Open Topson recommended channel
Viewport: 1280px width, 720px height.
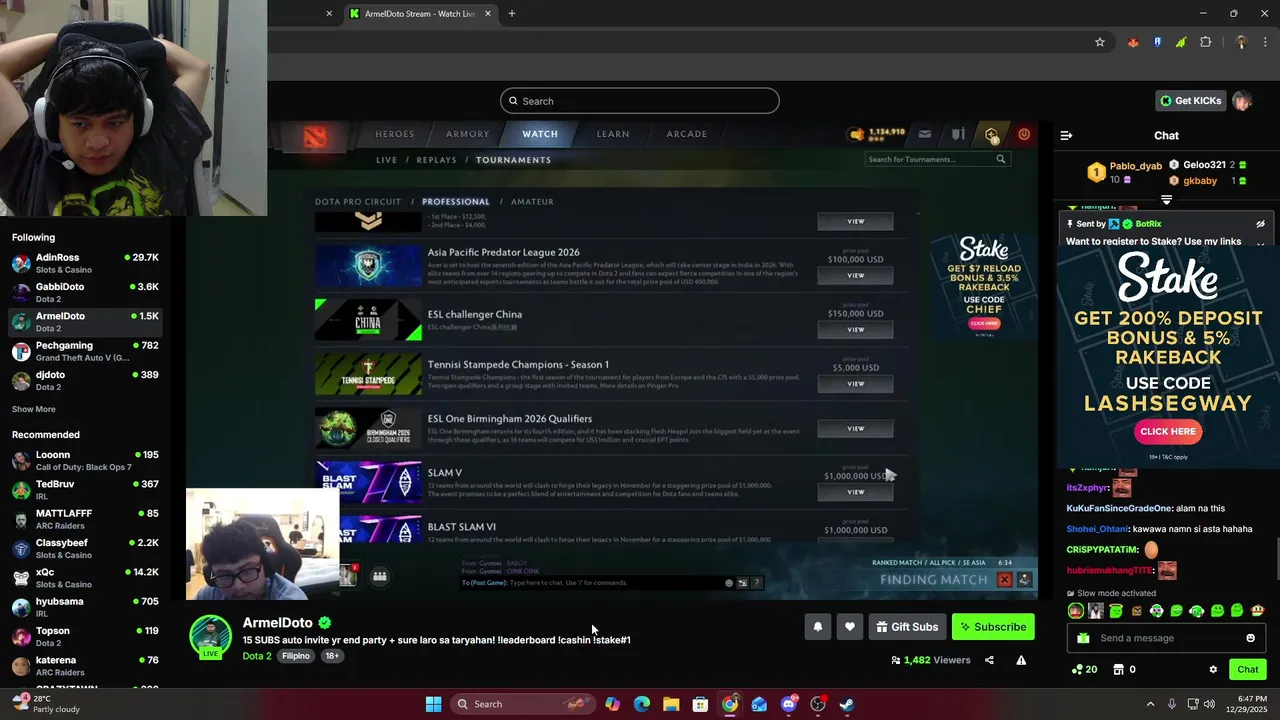pos(85,636)
